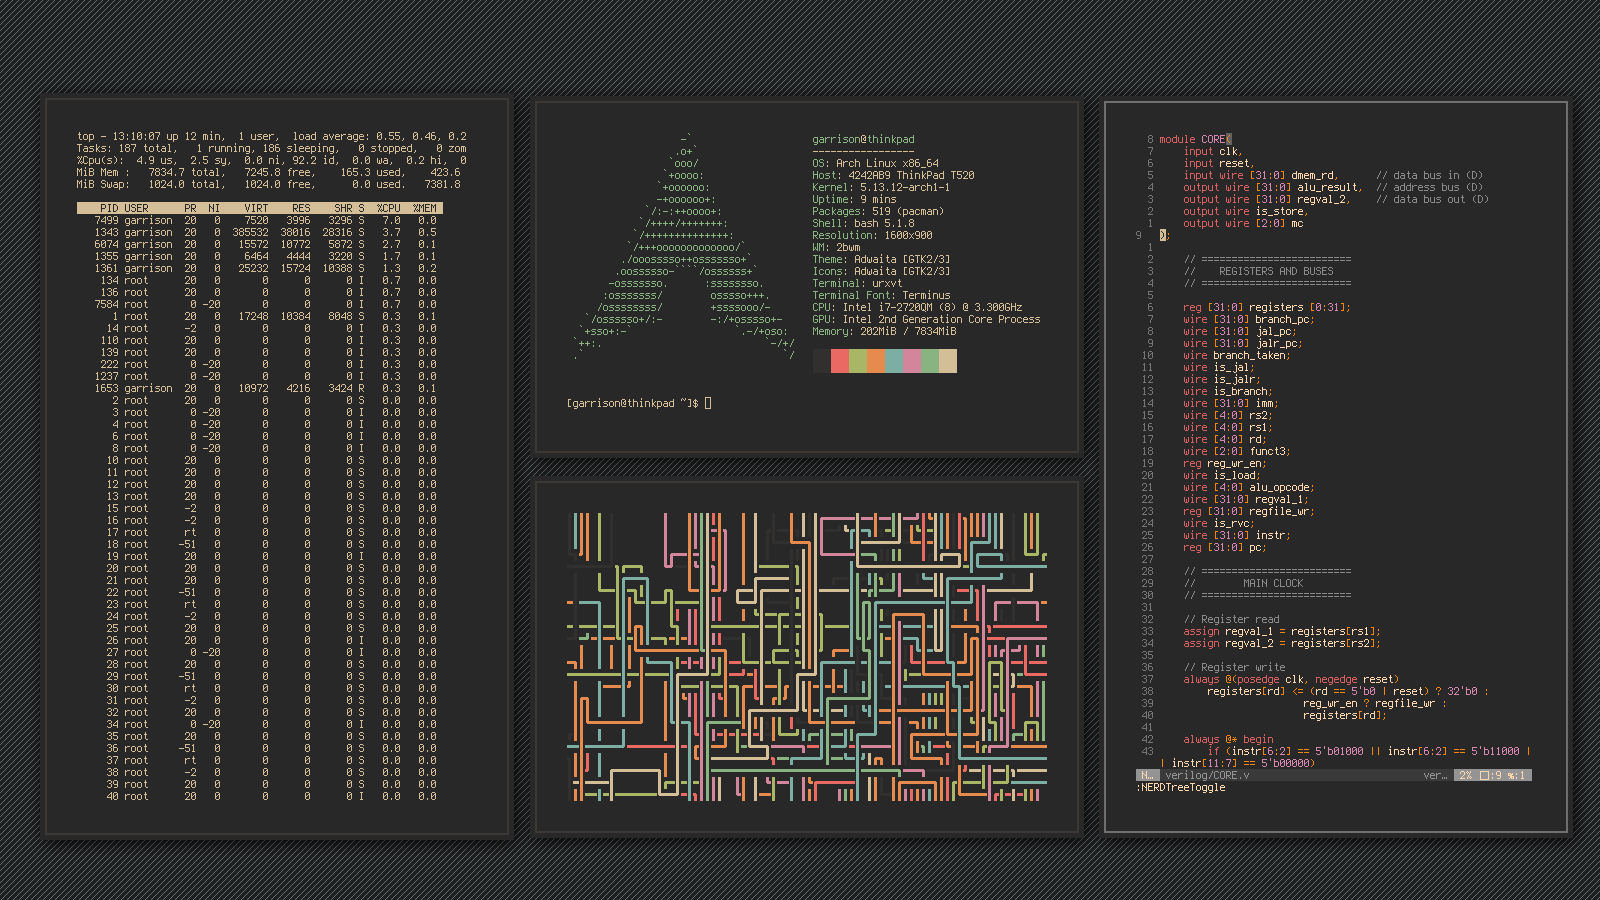This screenshot has width=1600, height=900.
Task: Click the PID column header in top
Action: (x=109, y=209)
